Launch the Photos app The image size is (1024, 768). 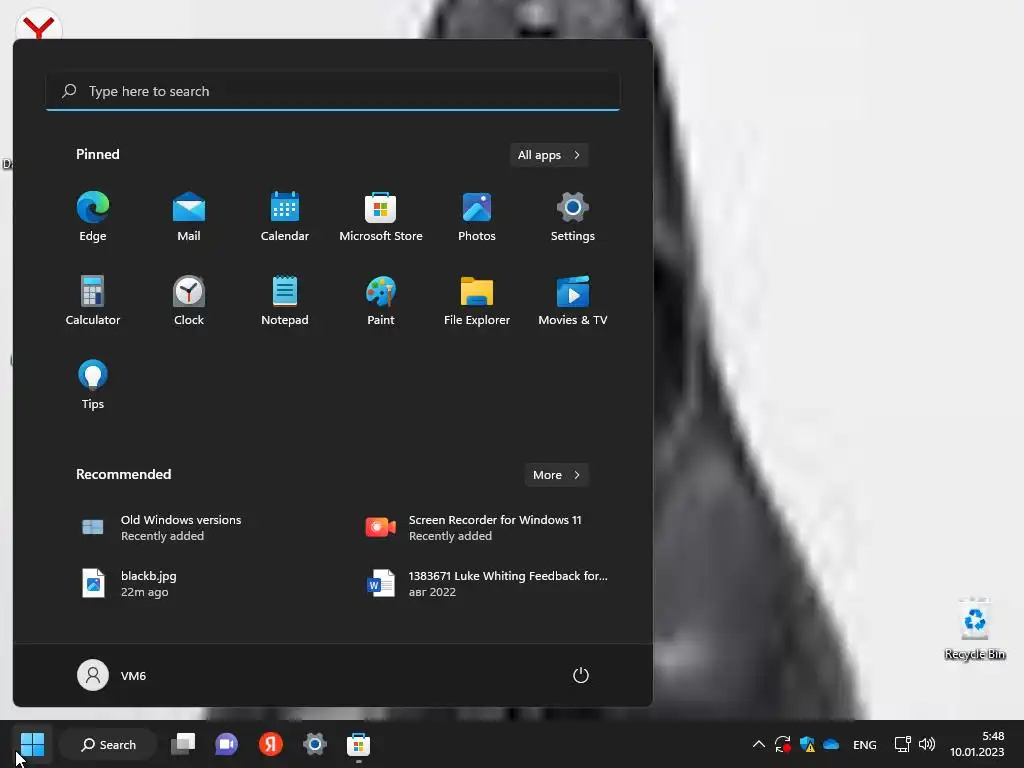point(477,217)
